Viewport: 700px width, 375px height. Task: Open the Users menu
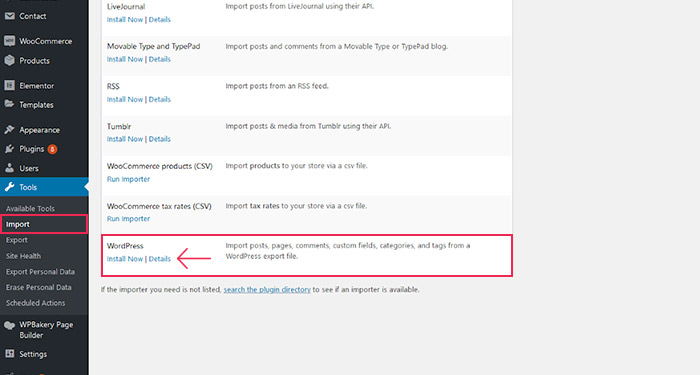29,168
